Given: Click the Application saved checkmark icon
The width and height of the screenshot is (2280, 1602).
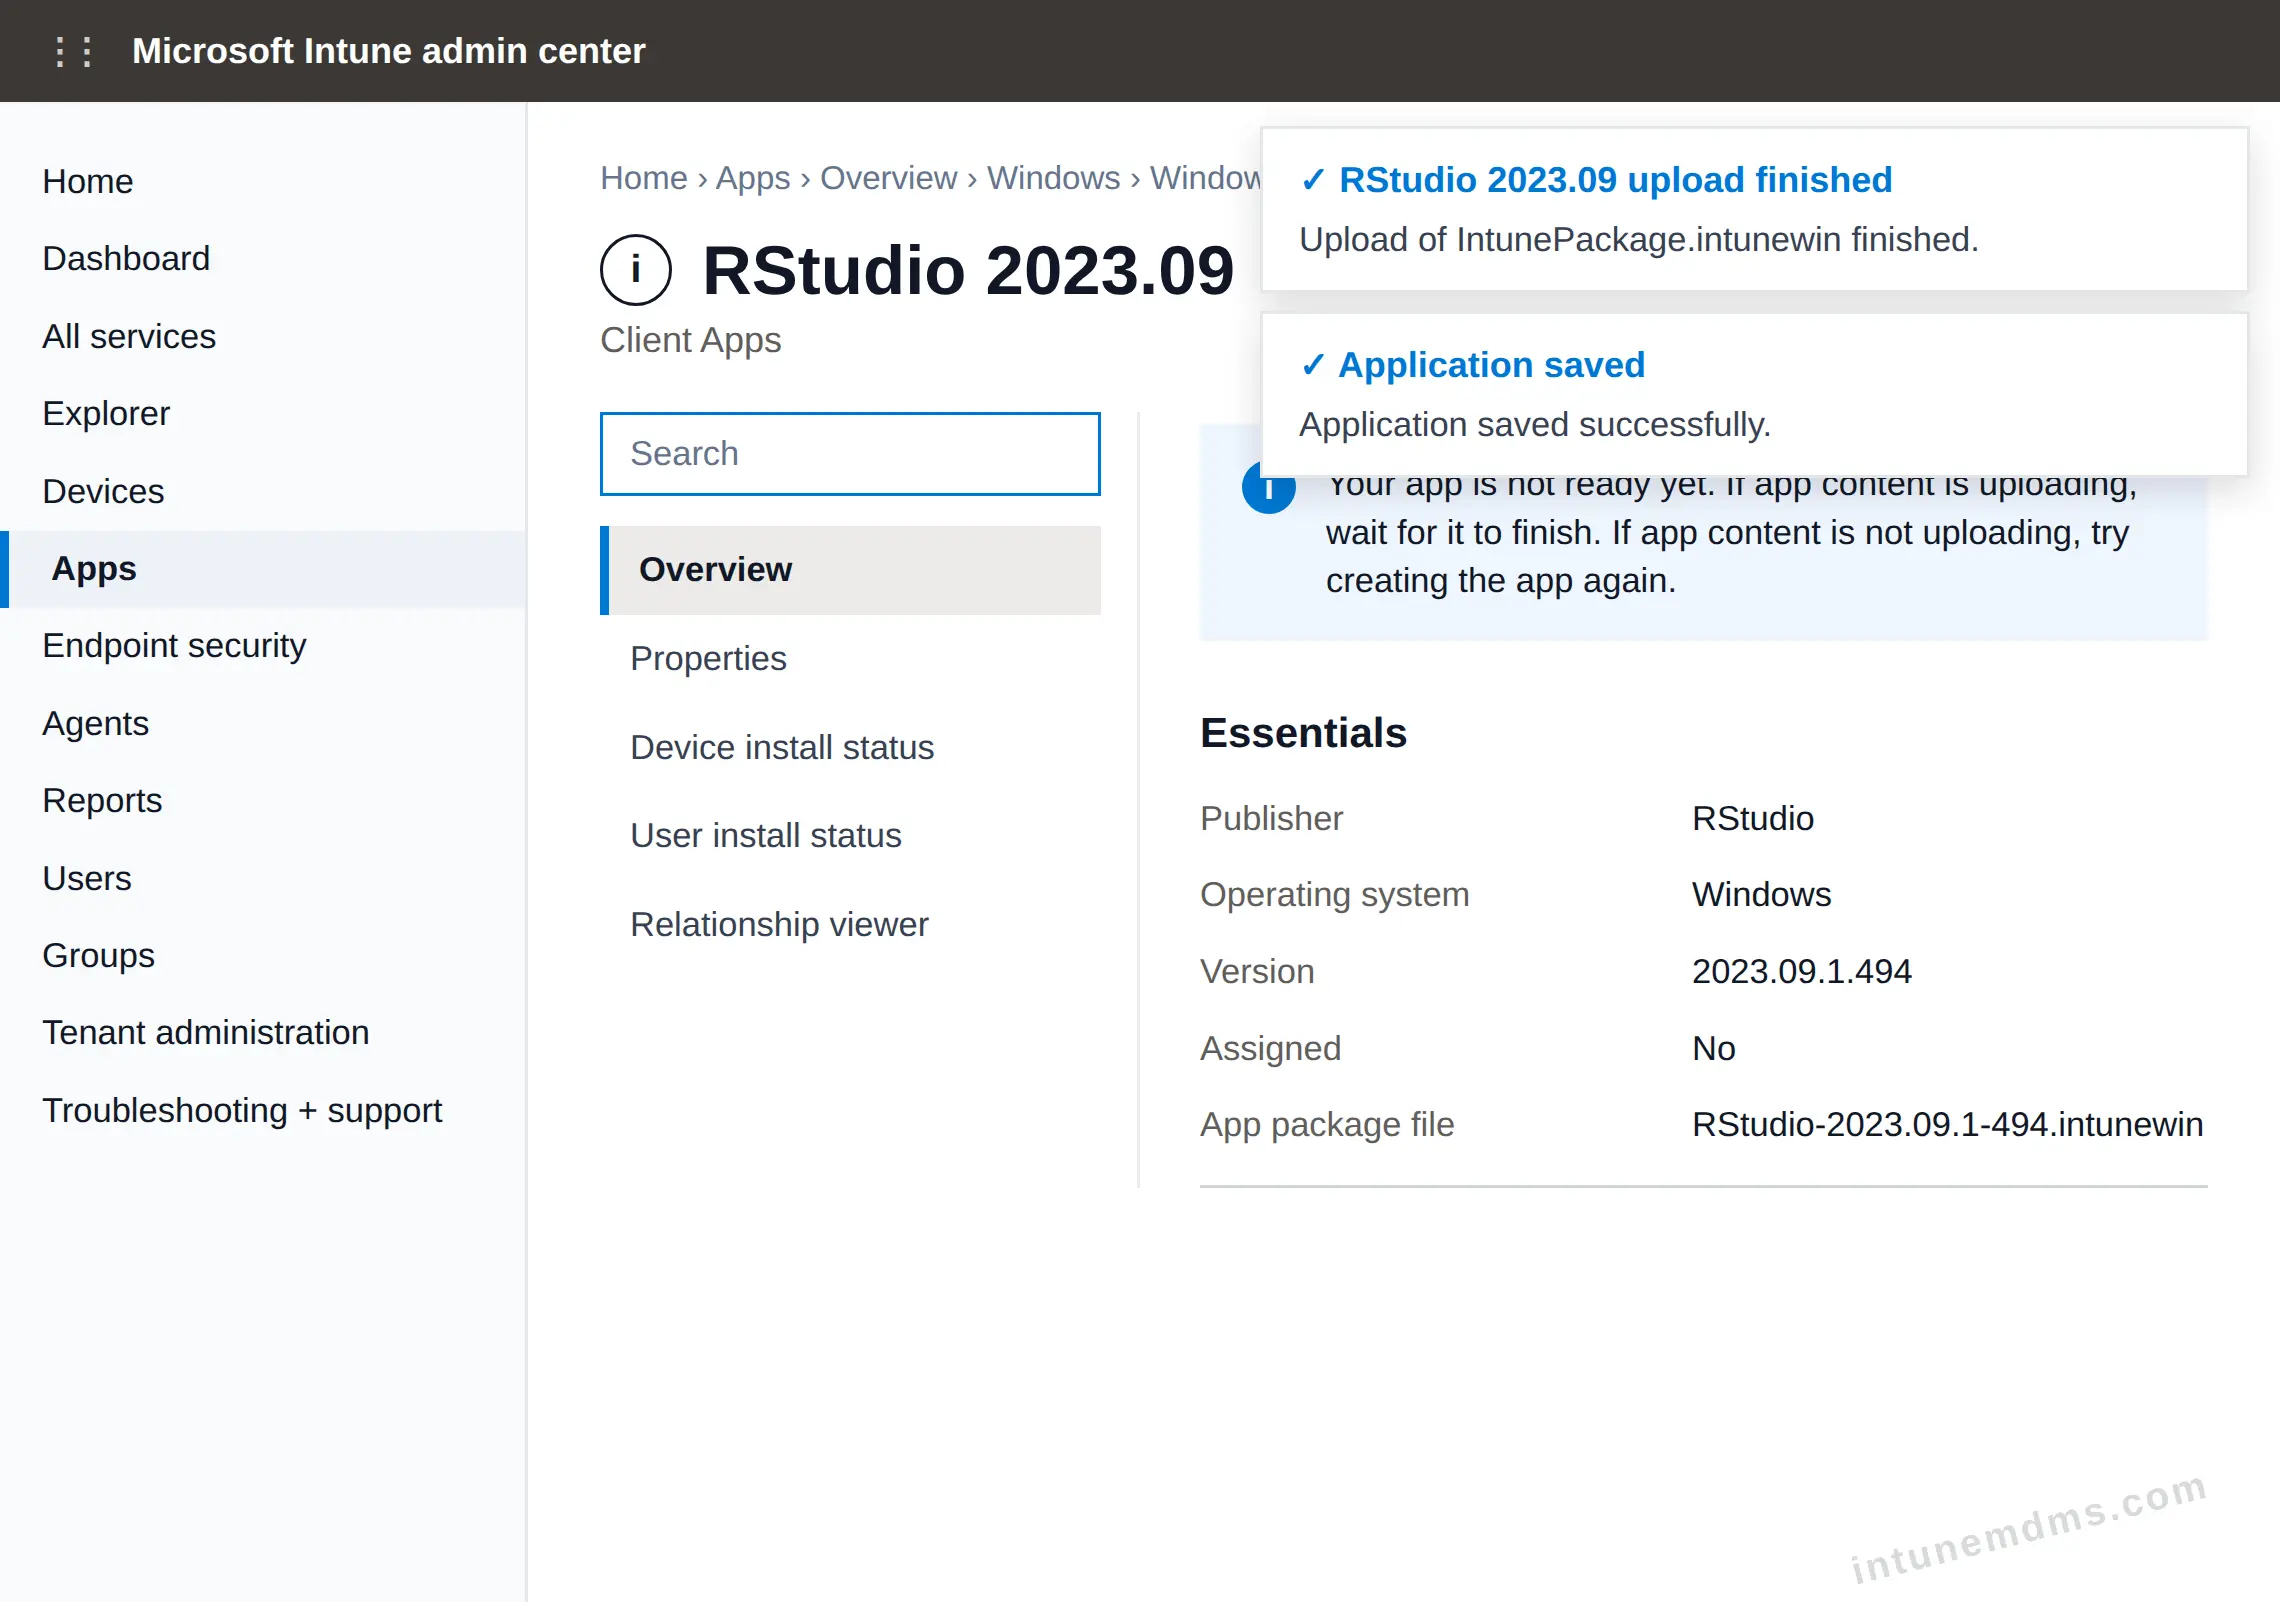Looking at the screenshot, I should point(1312,365).
